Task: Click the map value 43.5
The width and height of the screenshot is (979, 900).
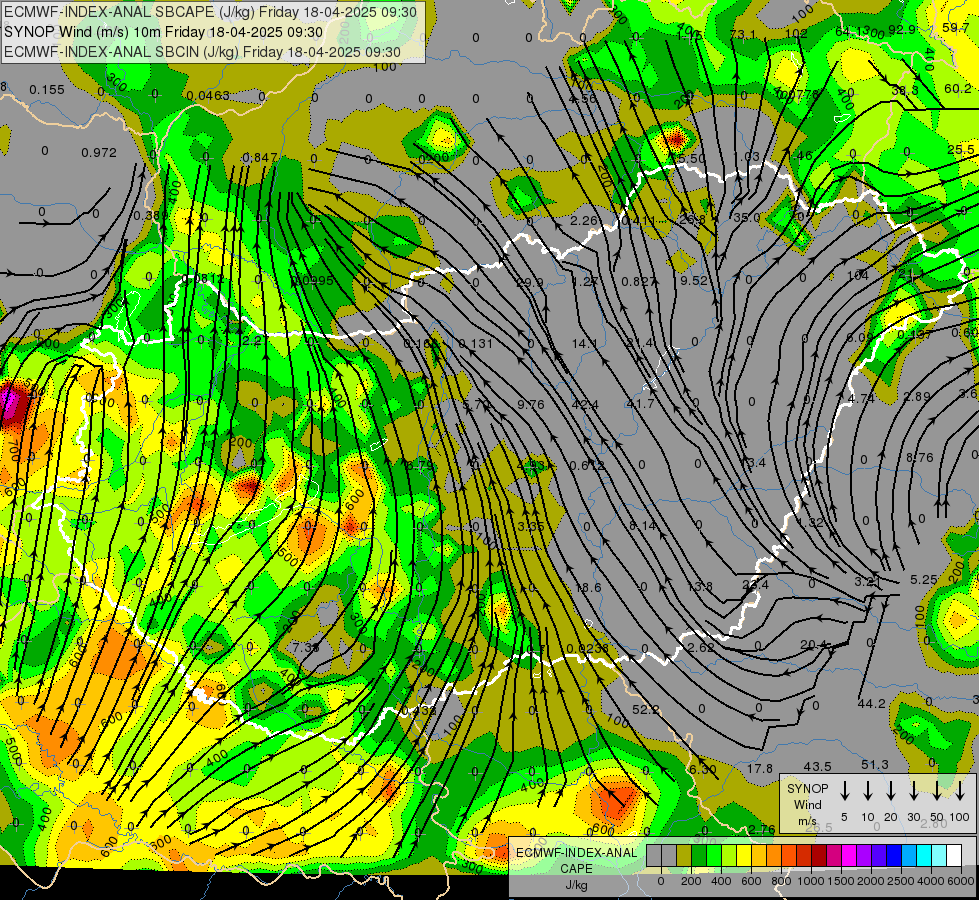Action: [817, 766]
